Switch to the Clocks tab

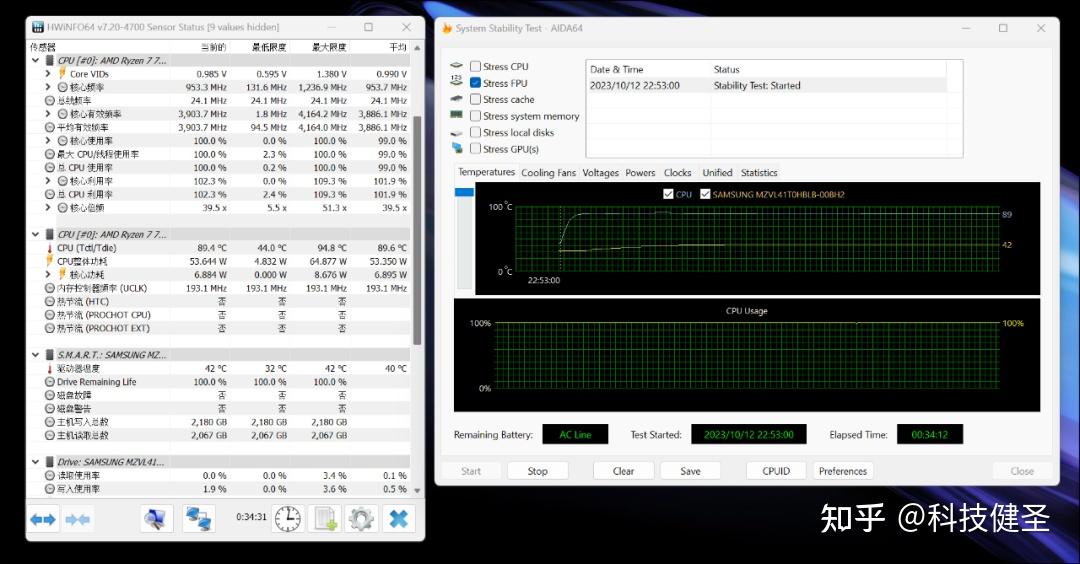[x=677, y=173]
